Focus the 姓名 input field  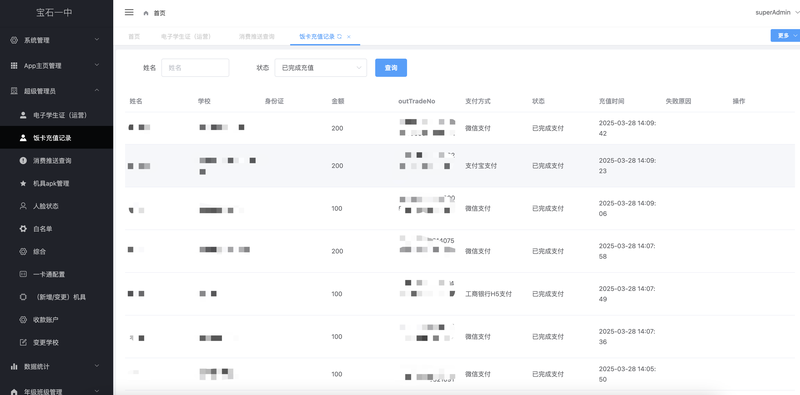click(195, 67)
